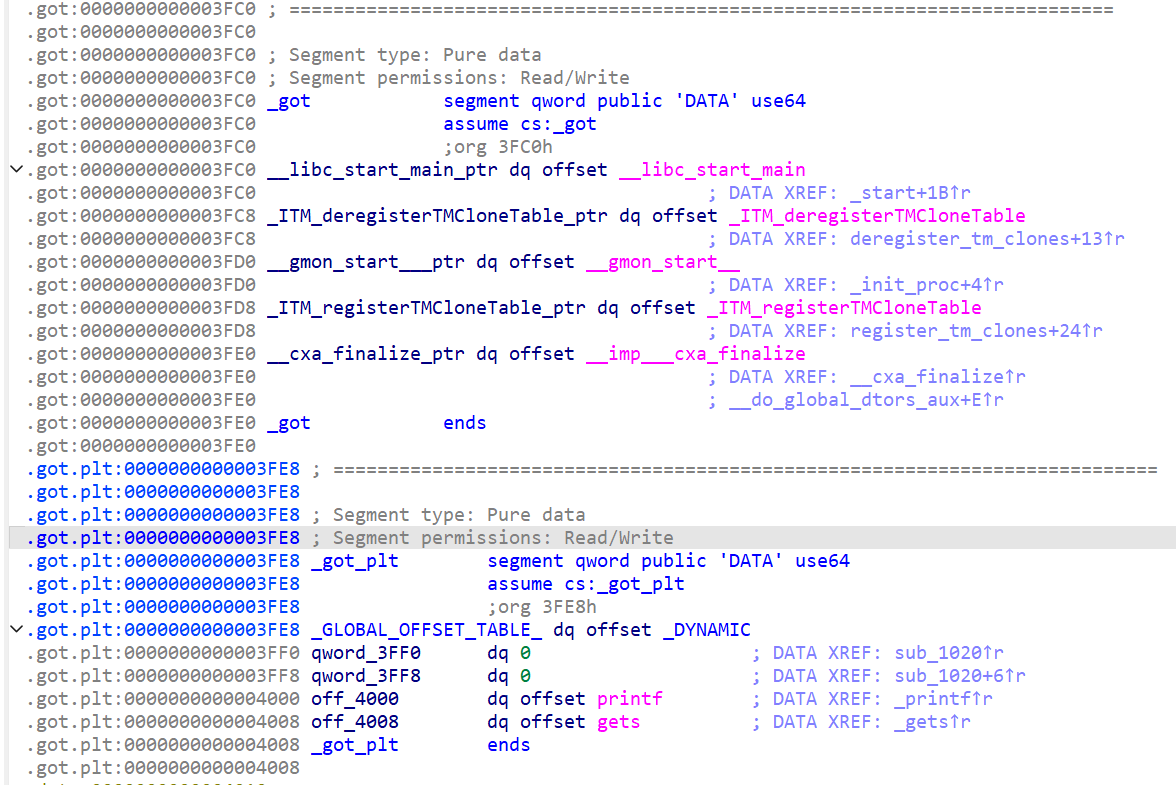Click the .got:0000000000003FD0 address of __gmon_start___ptr

pos(141,262)
